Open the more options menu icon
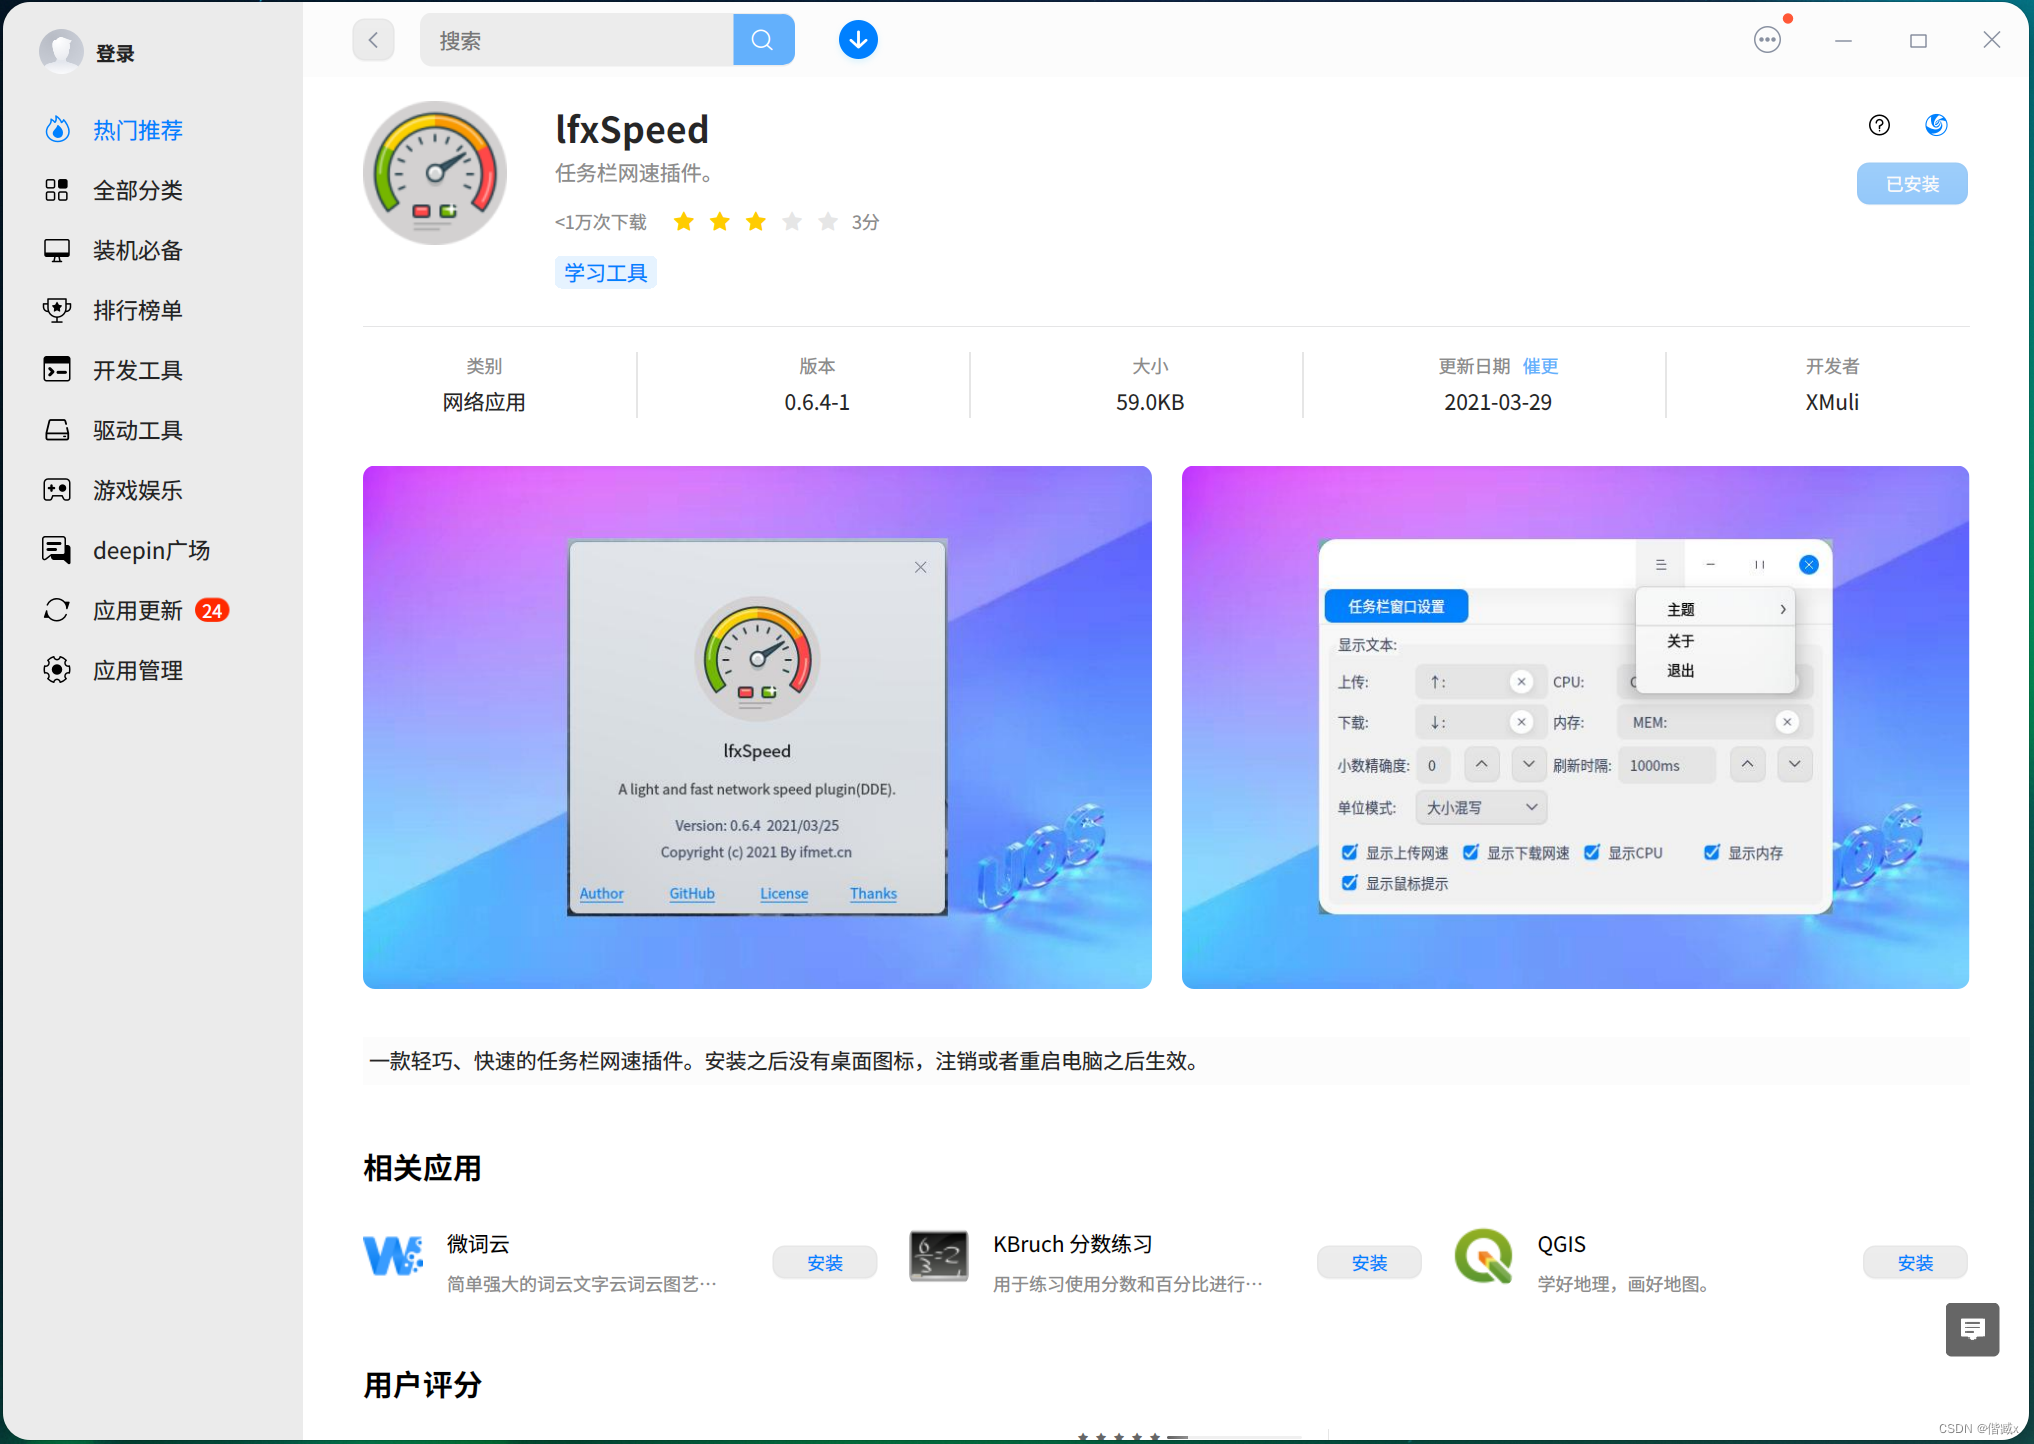Viewport: 2034px width, 1444px height. tap(1767, 40)
